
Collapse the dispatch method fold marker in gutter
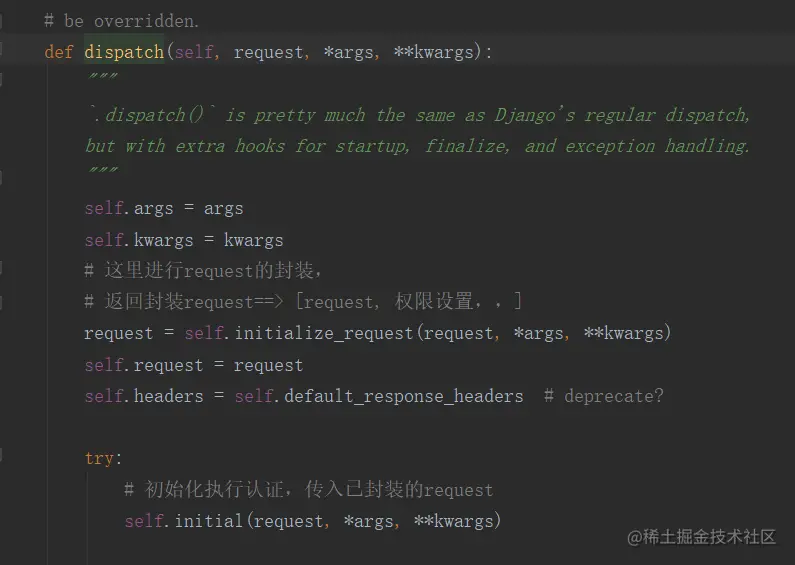[1, 49]
